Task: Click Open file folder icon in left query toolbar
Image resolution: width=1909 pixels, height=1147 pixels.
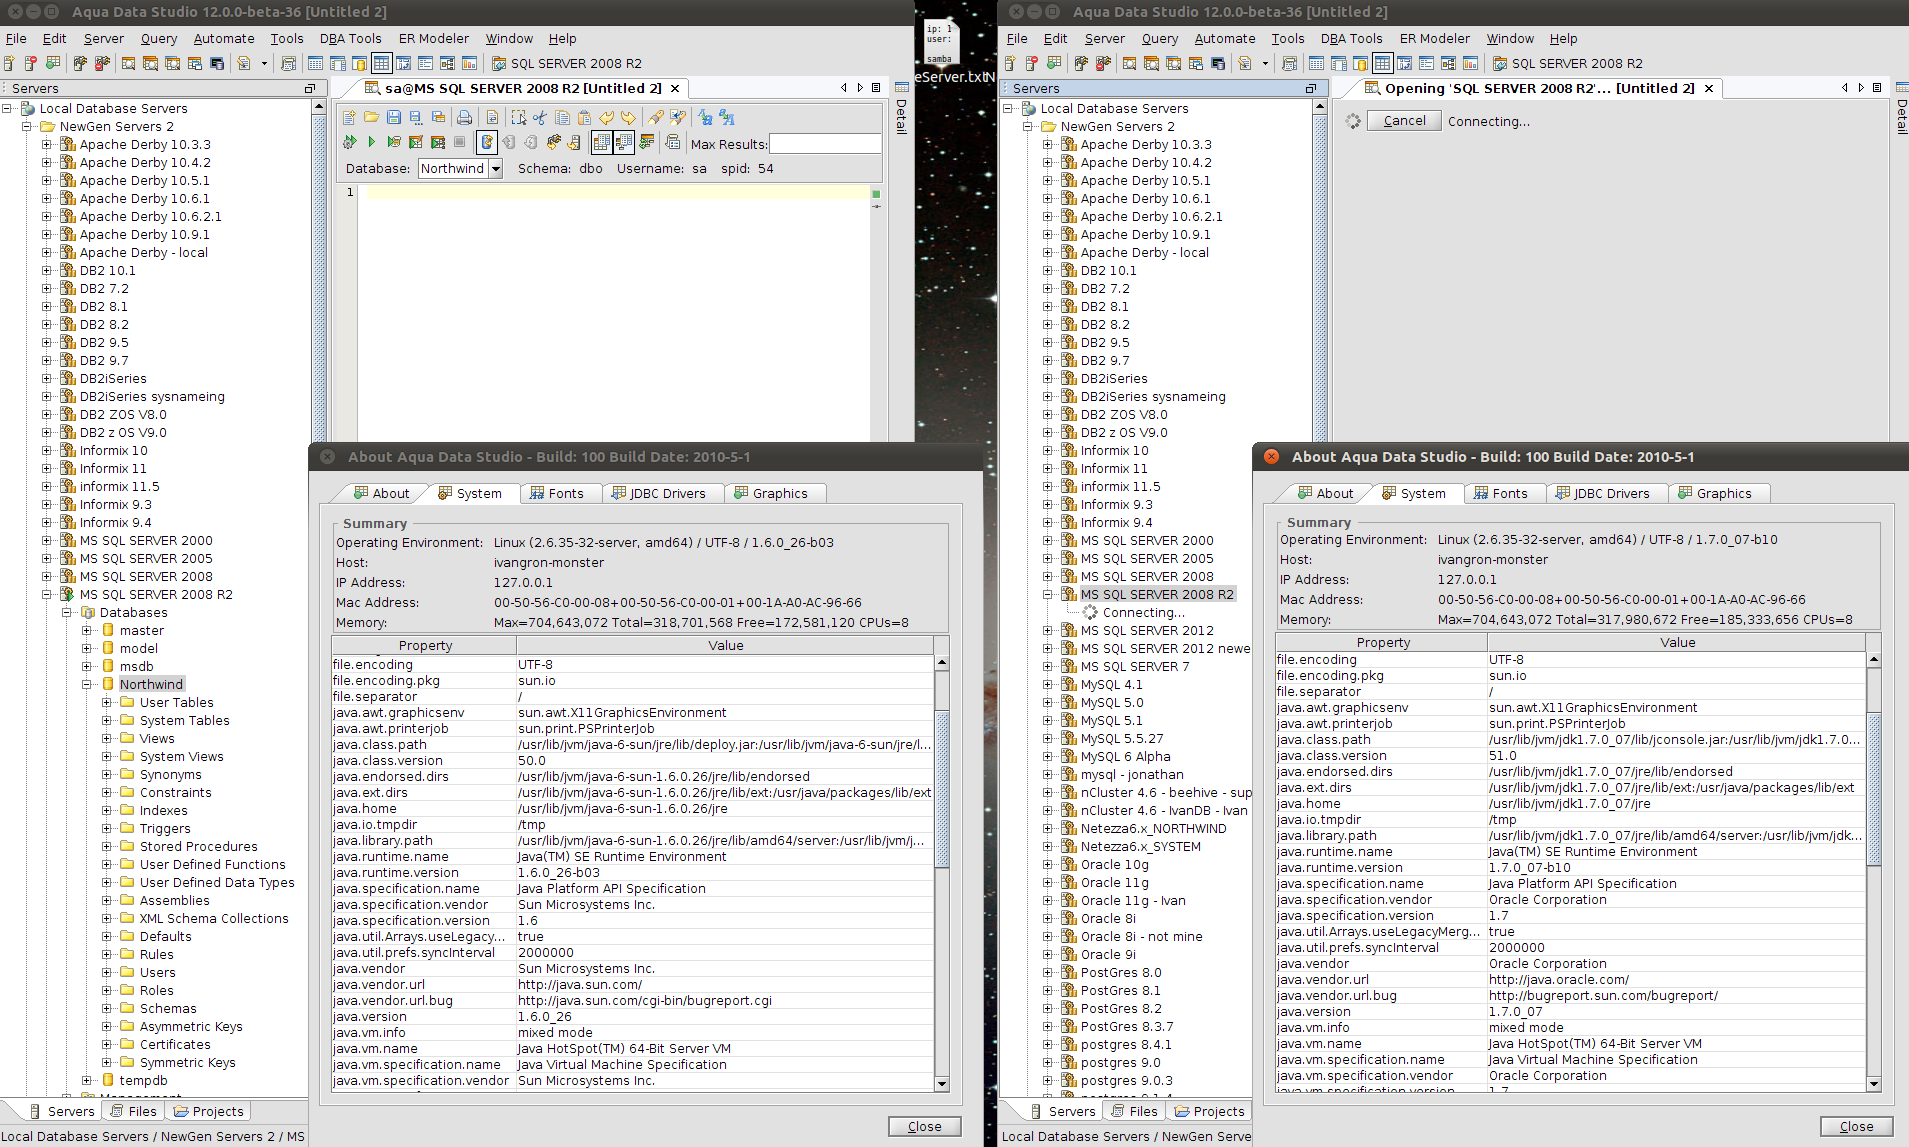Action: click(372, 117)
